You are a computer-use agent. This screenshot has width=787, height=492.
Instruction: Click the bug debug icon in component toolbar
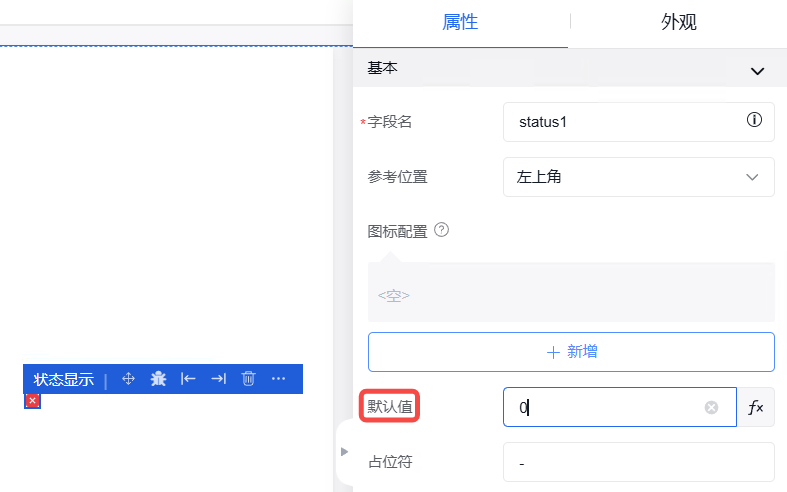tap(158, 379)
